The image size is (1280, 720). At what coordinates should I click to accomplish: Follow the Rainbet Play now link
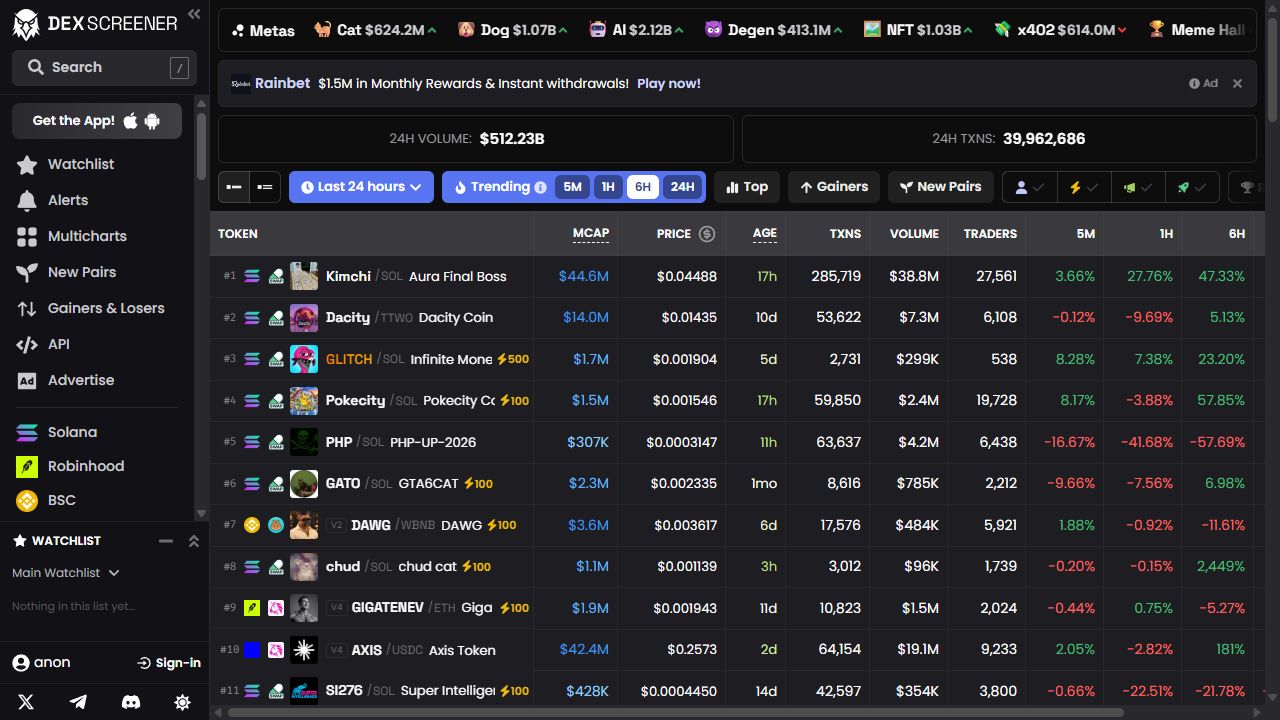tap(668, 83)
